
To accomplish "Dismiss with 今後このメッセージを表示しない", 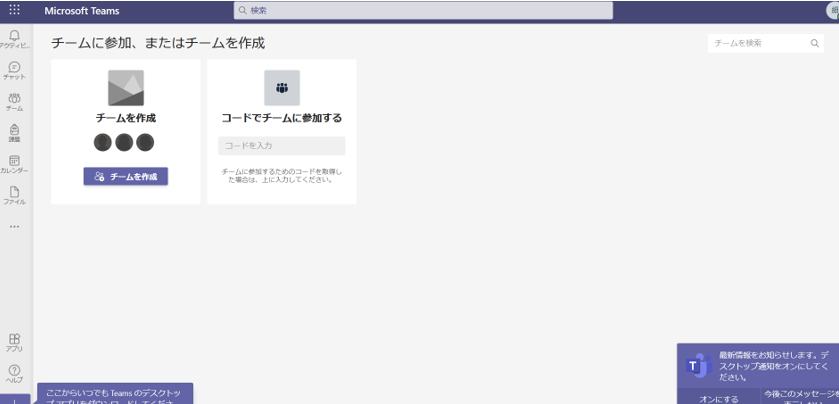I will coord(799,397).
